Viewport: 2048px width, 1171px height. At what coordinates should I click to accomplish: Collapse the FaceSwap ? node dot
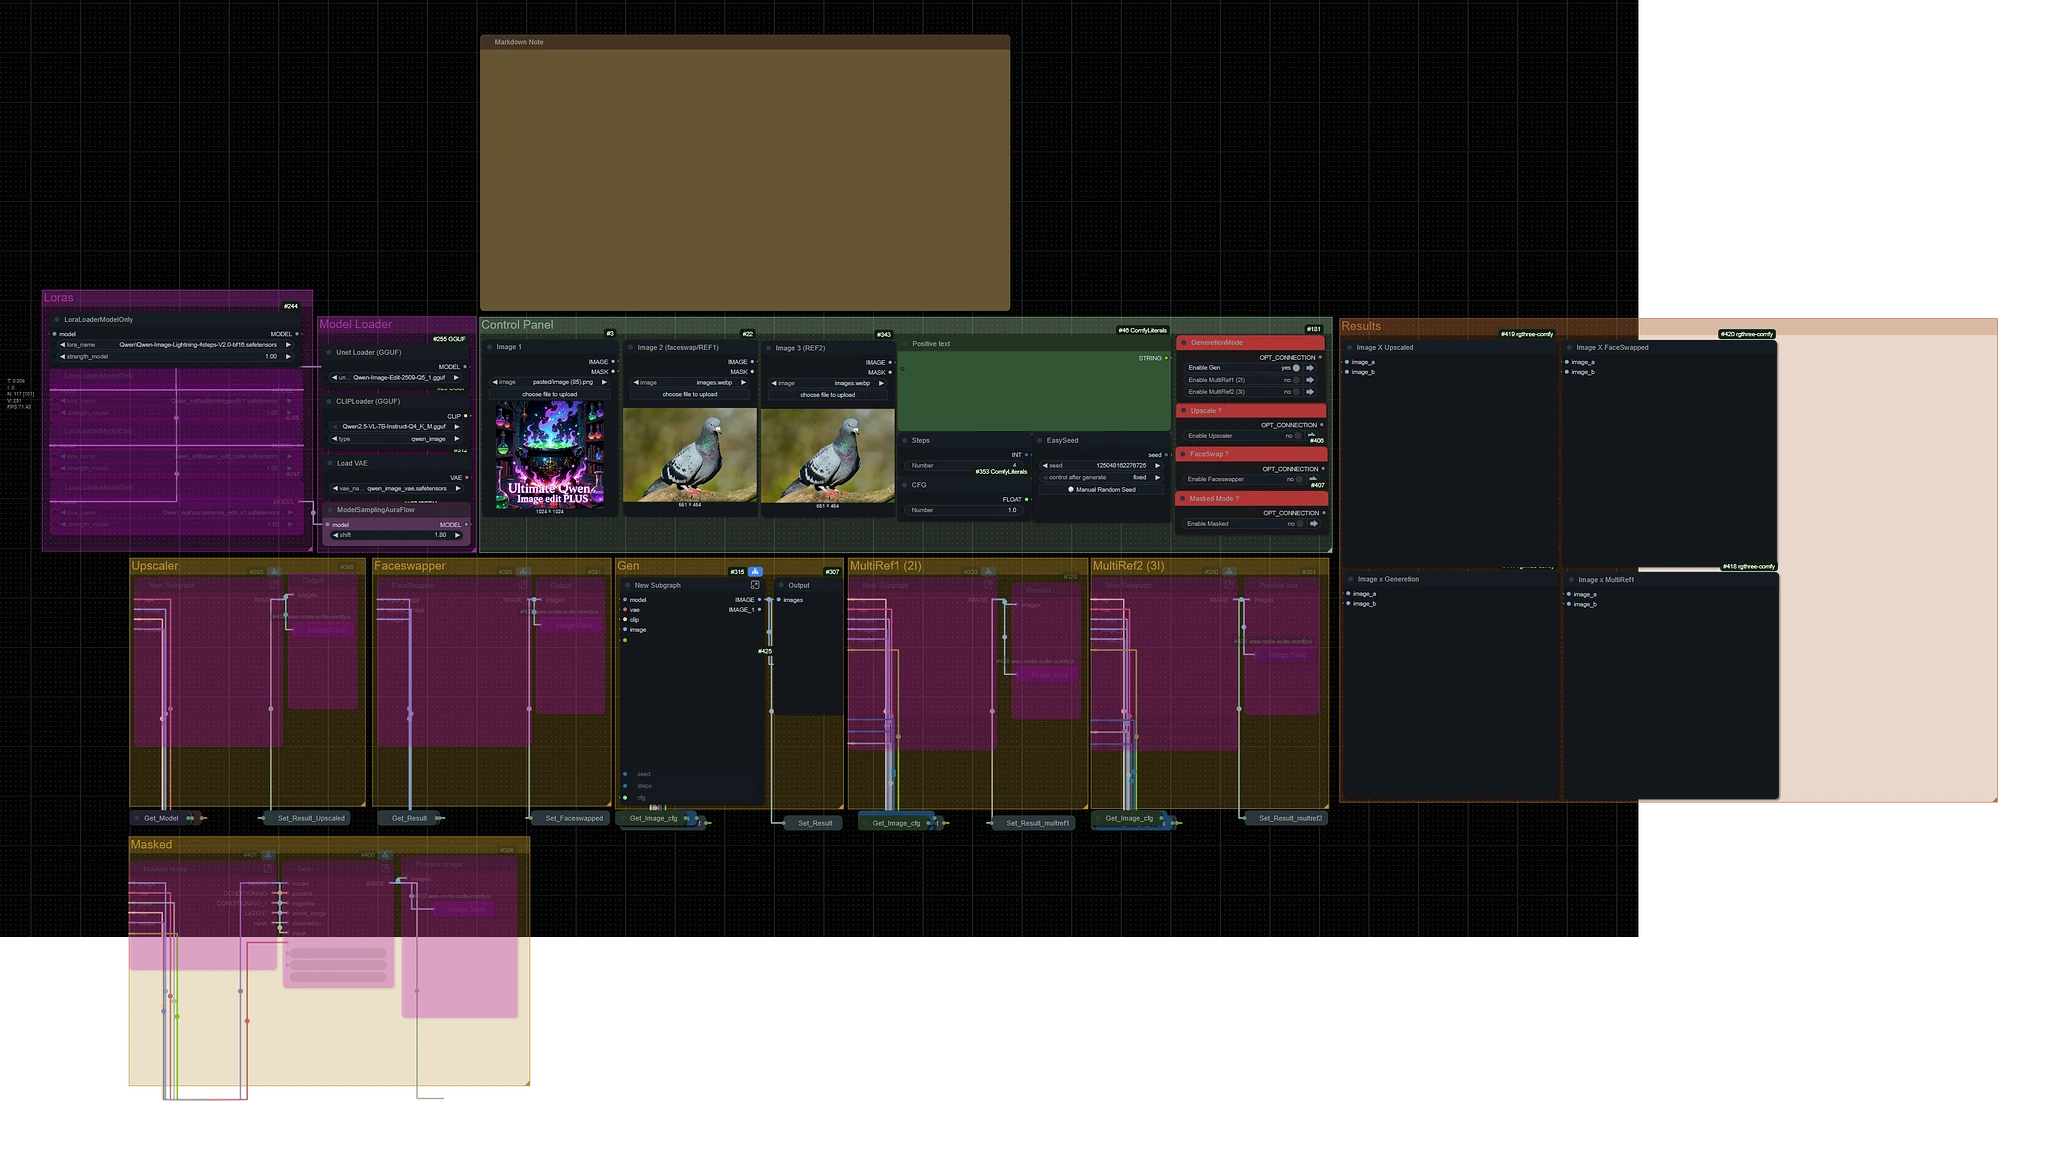tap(1183, 454)
